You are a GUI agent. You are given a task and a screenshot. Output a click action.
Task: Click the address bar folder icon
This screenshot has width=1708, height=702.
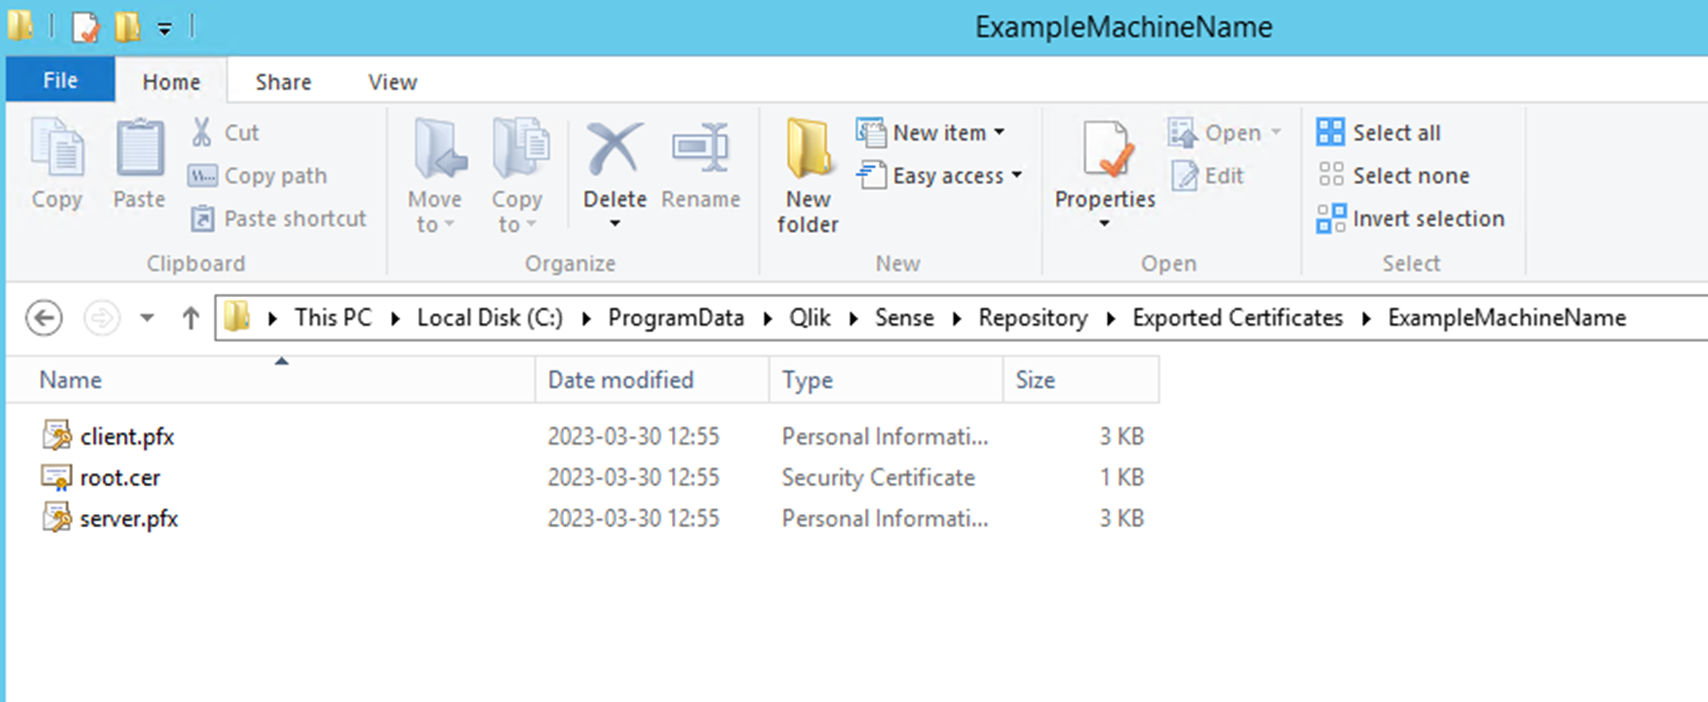[x=237, y=317]
